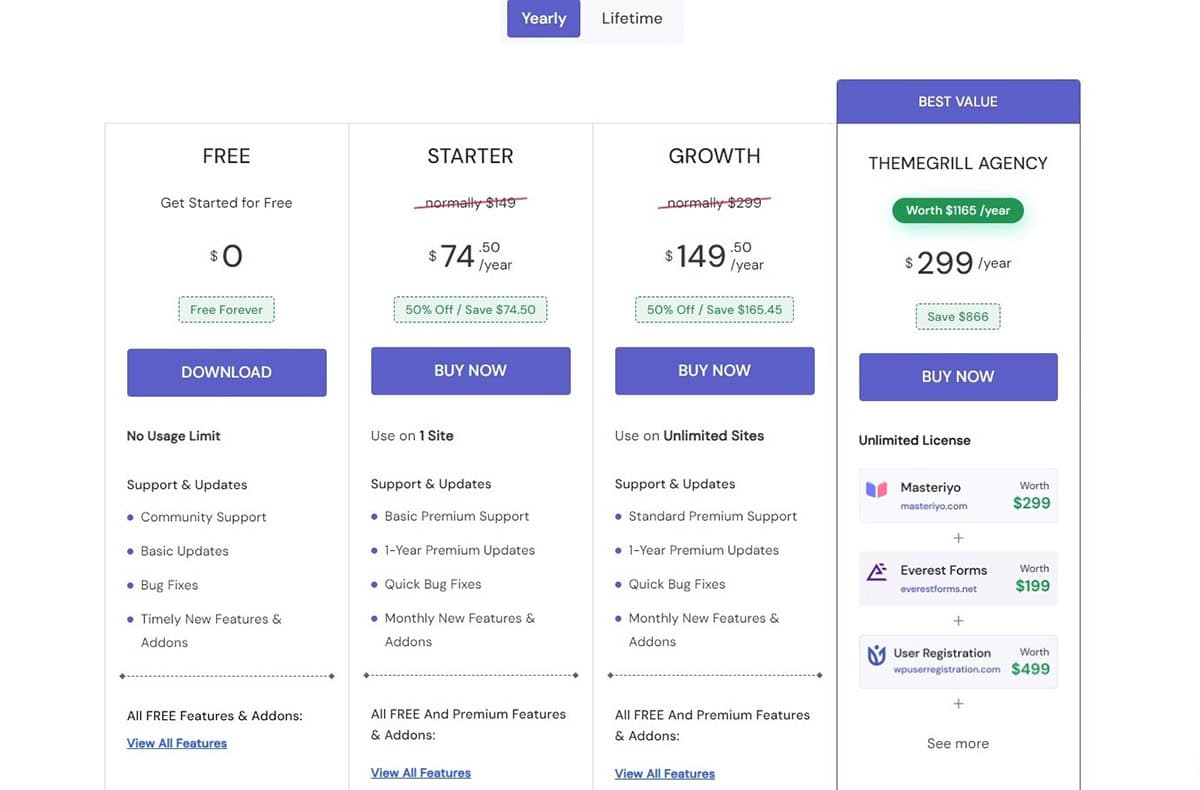The width and height of the screenshot is (1200, 790).
Task: Click Use on 1 Site text
Action: [412, 436]
